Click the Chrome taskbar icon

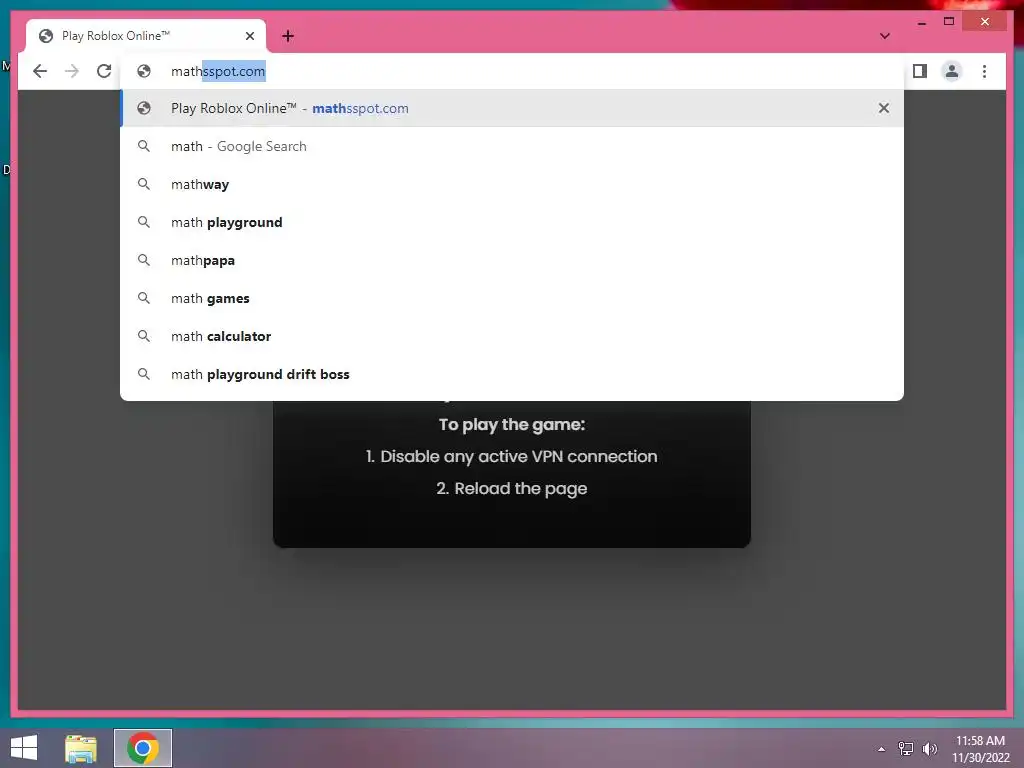pyautogui.click(x=143, y=748)
